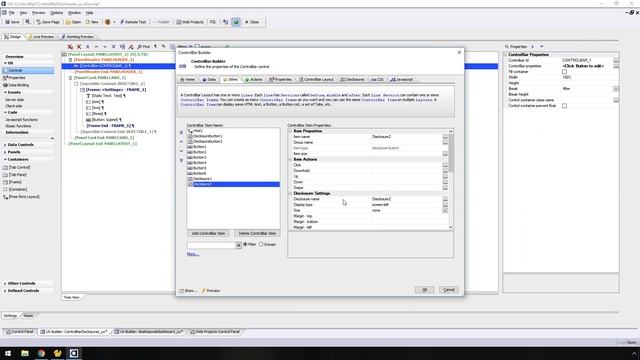Click the filter text input field
The width and height of the screenshot is (640, 360).
211,245
